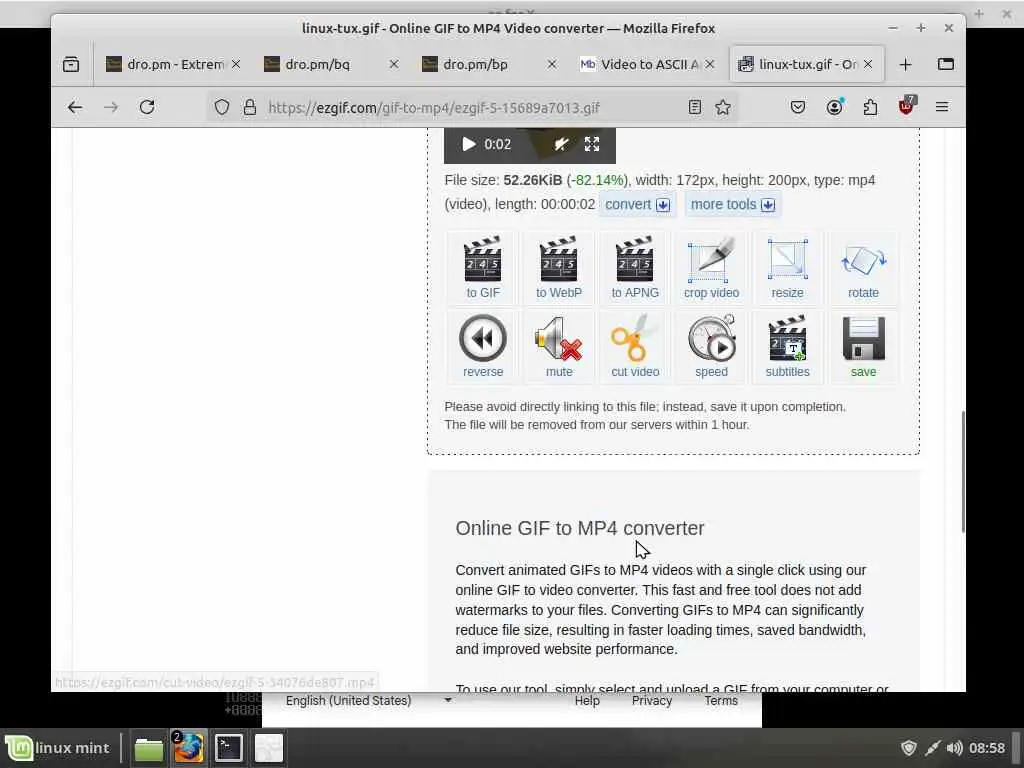Click the site security padlock icon
The height and width of the screenshot is (768, 1024).
click(x=249, y=107)
